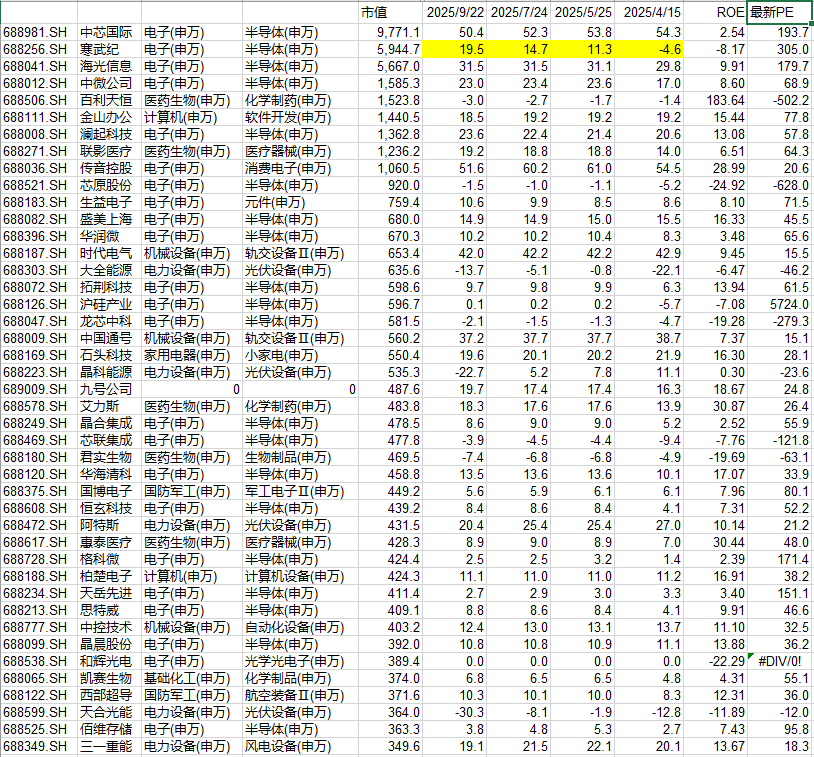Select 风电设备(申万) industry cell
This screenshot has height=757, width=814.
[x=300, y=747]
